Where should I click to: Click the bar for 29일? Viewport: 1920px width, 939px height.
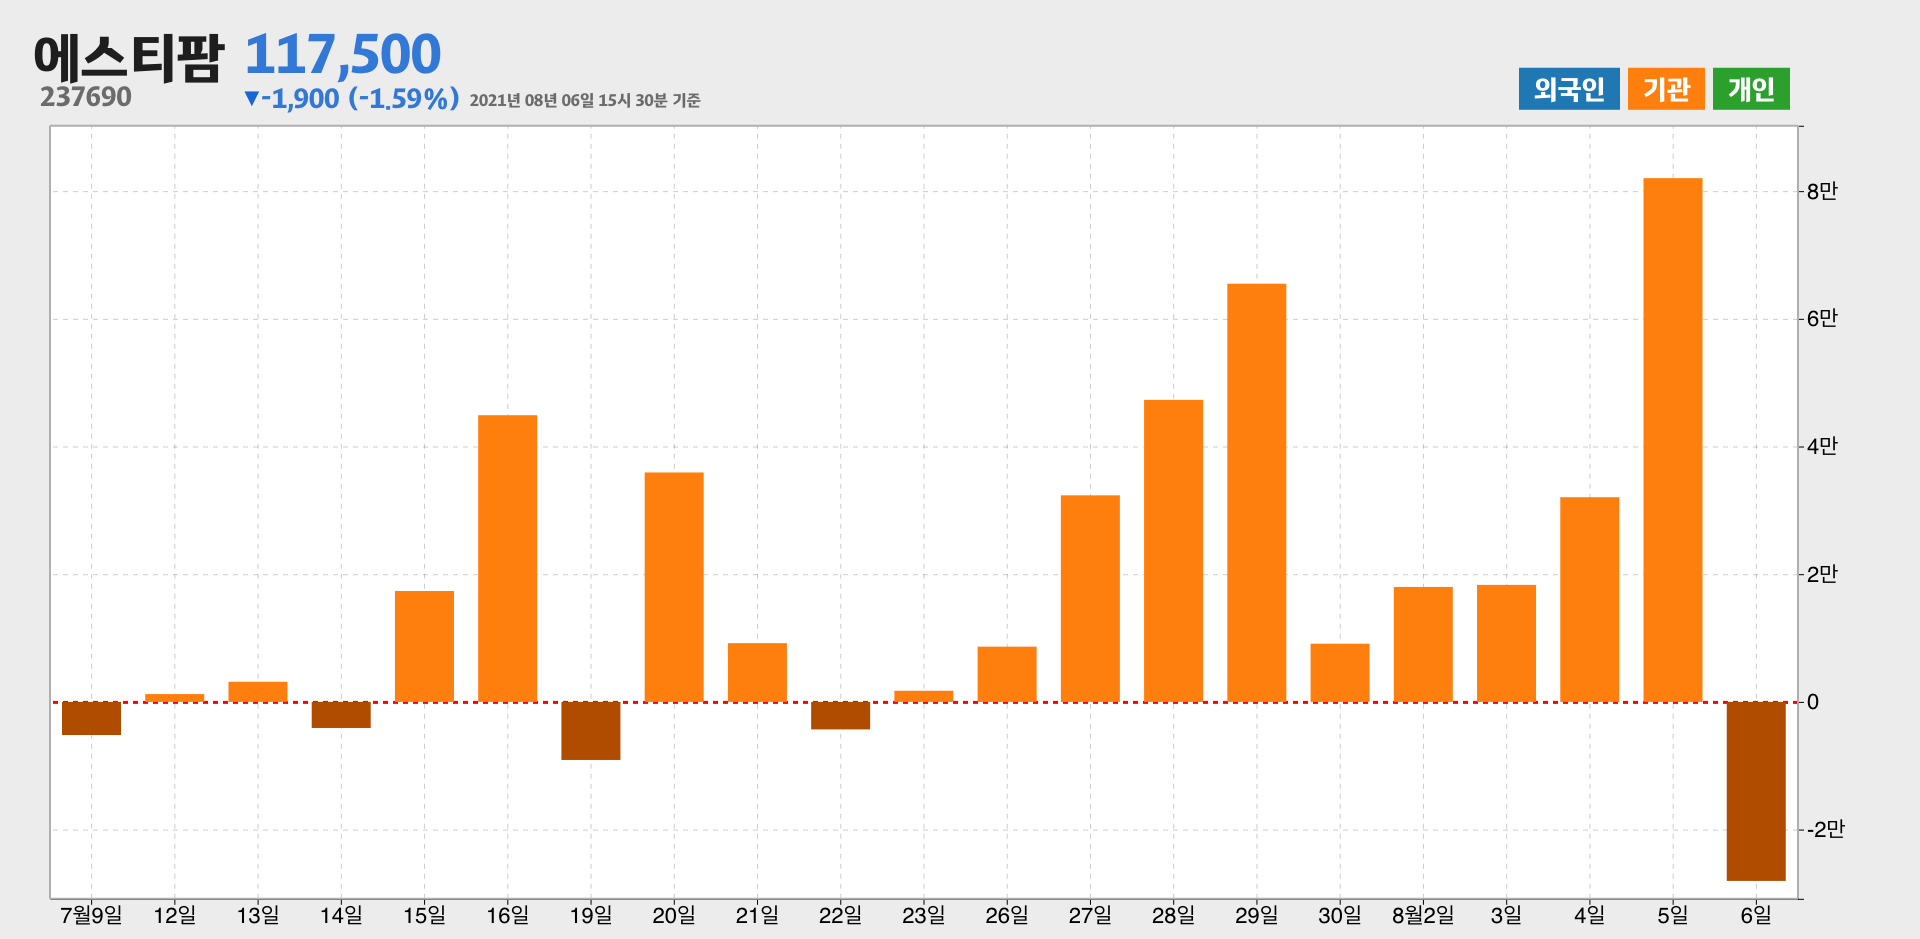pyautogui.click(x=1257, y=493)
